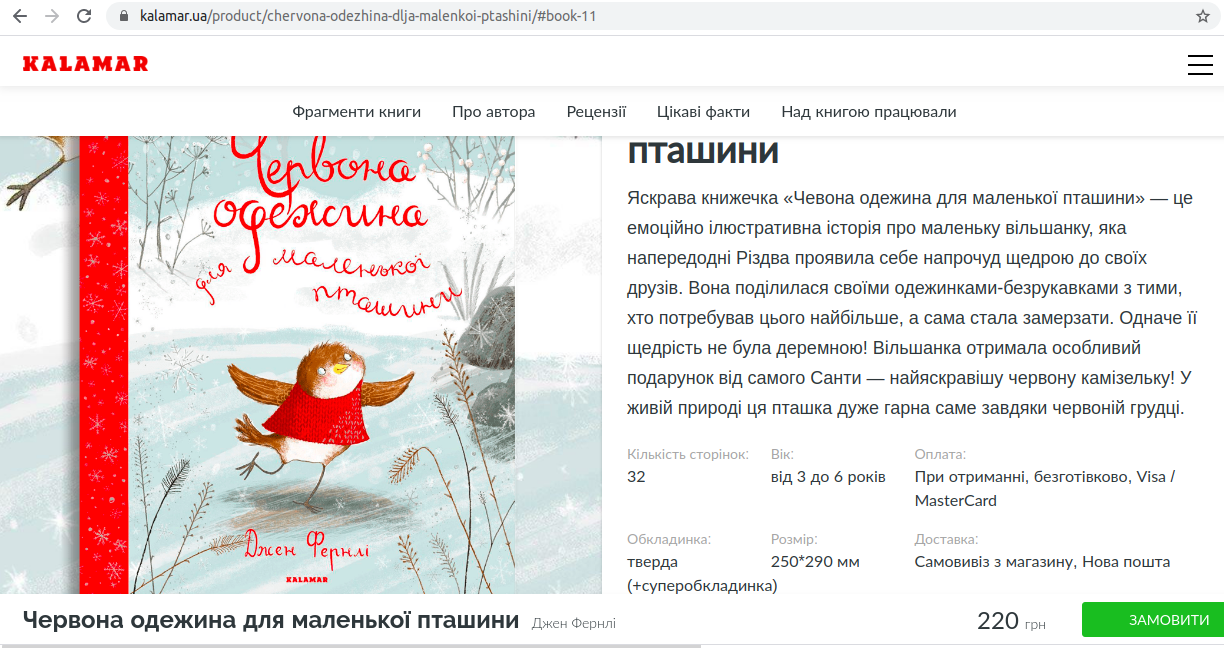Click the browser back arrow
Screen dimensions: 1224x648
[x=20, y=16]
